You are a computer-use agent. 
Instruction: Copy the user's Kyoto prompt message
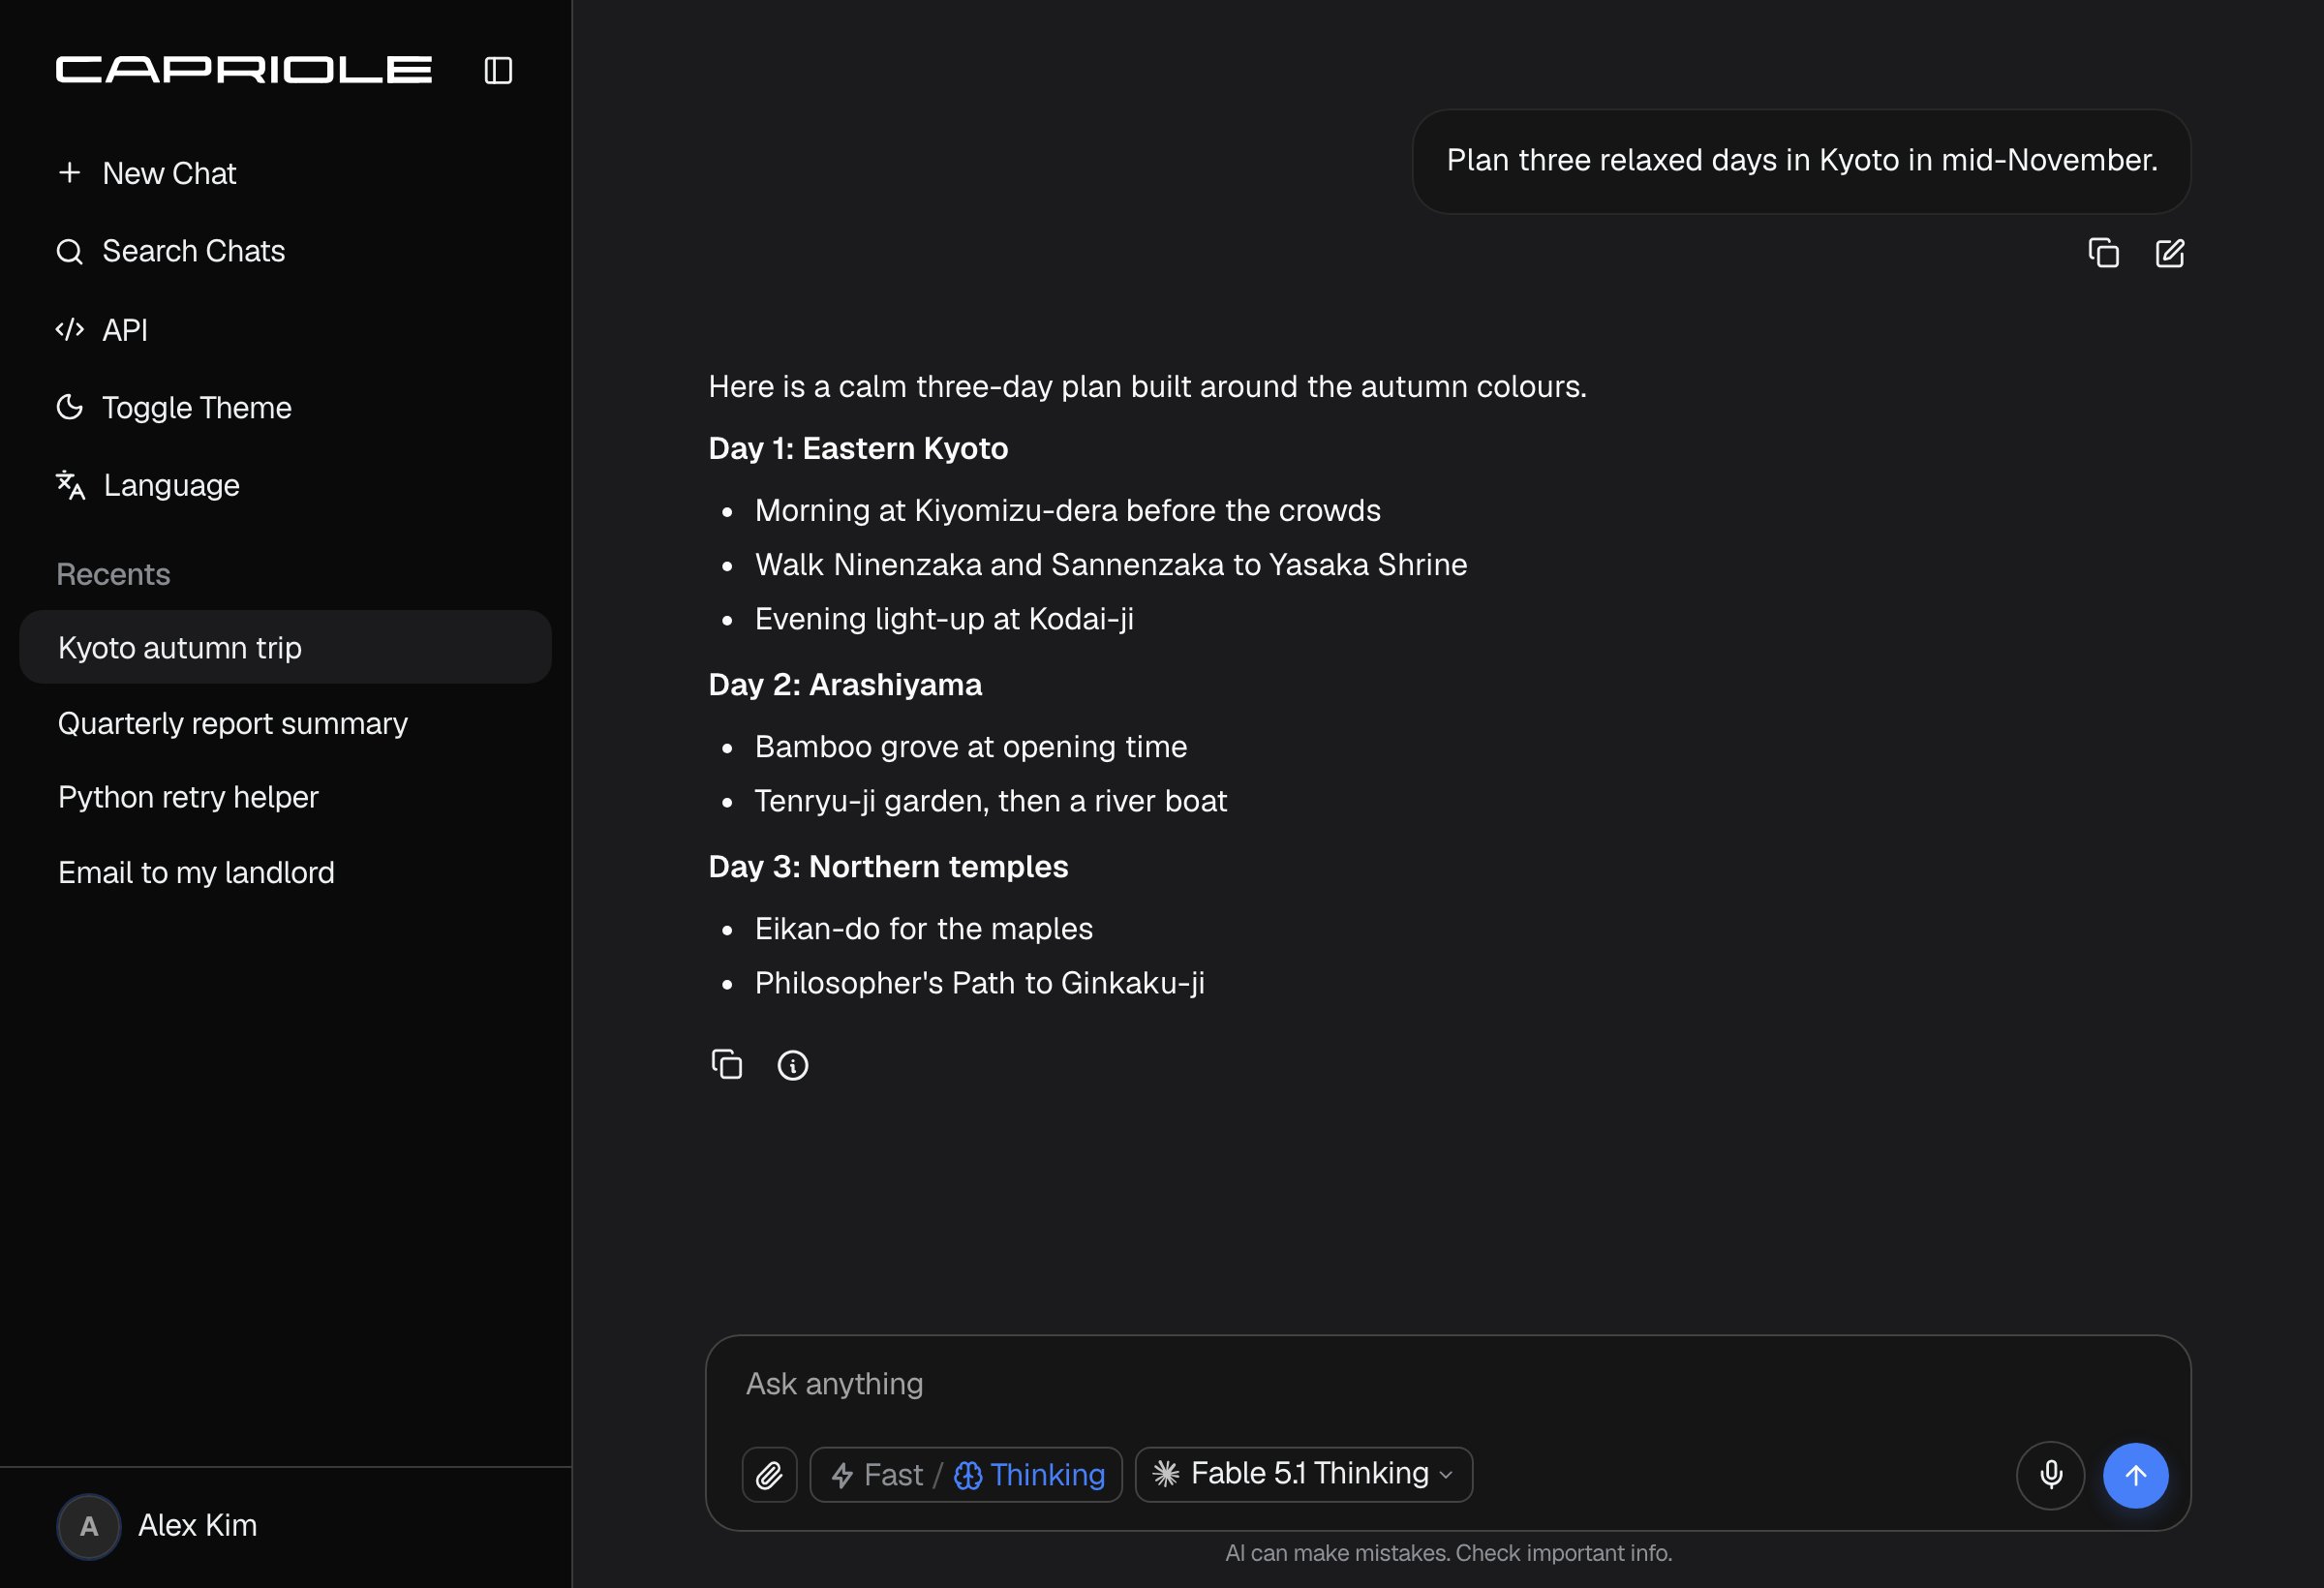click(2104, 253)
